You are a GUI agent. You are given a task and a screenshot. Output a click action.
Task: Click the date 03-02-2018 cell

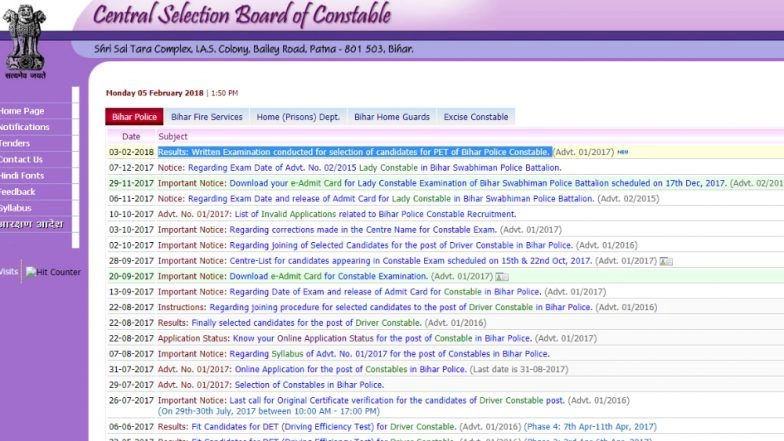131,152
